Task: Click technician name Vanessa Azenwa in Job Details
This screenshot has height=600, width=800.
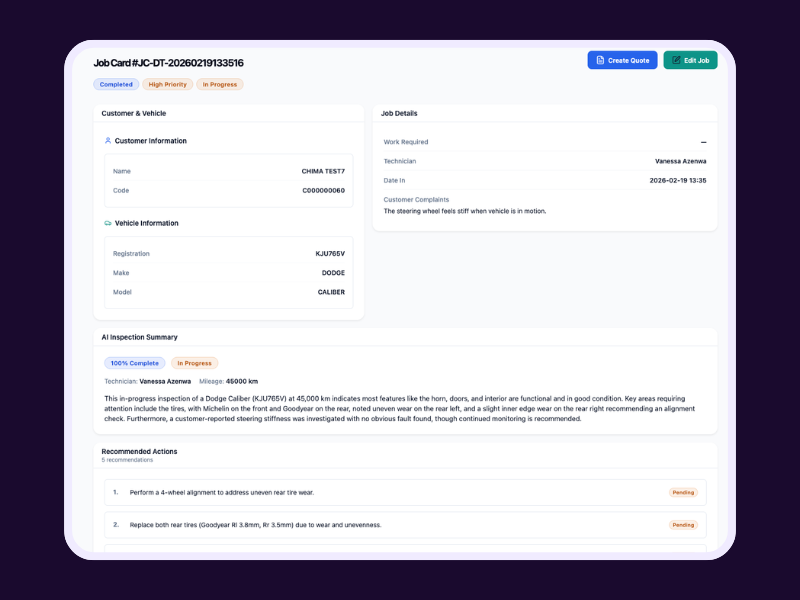Action: 680,161
